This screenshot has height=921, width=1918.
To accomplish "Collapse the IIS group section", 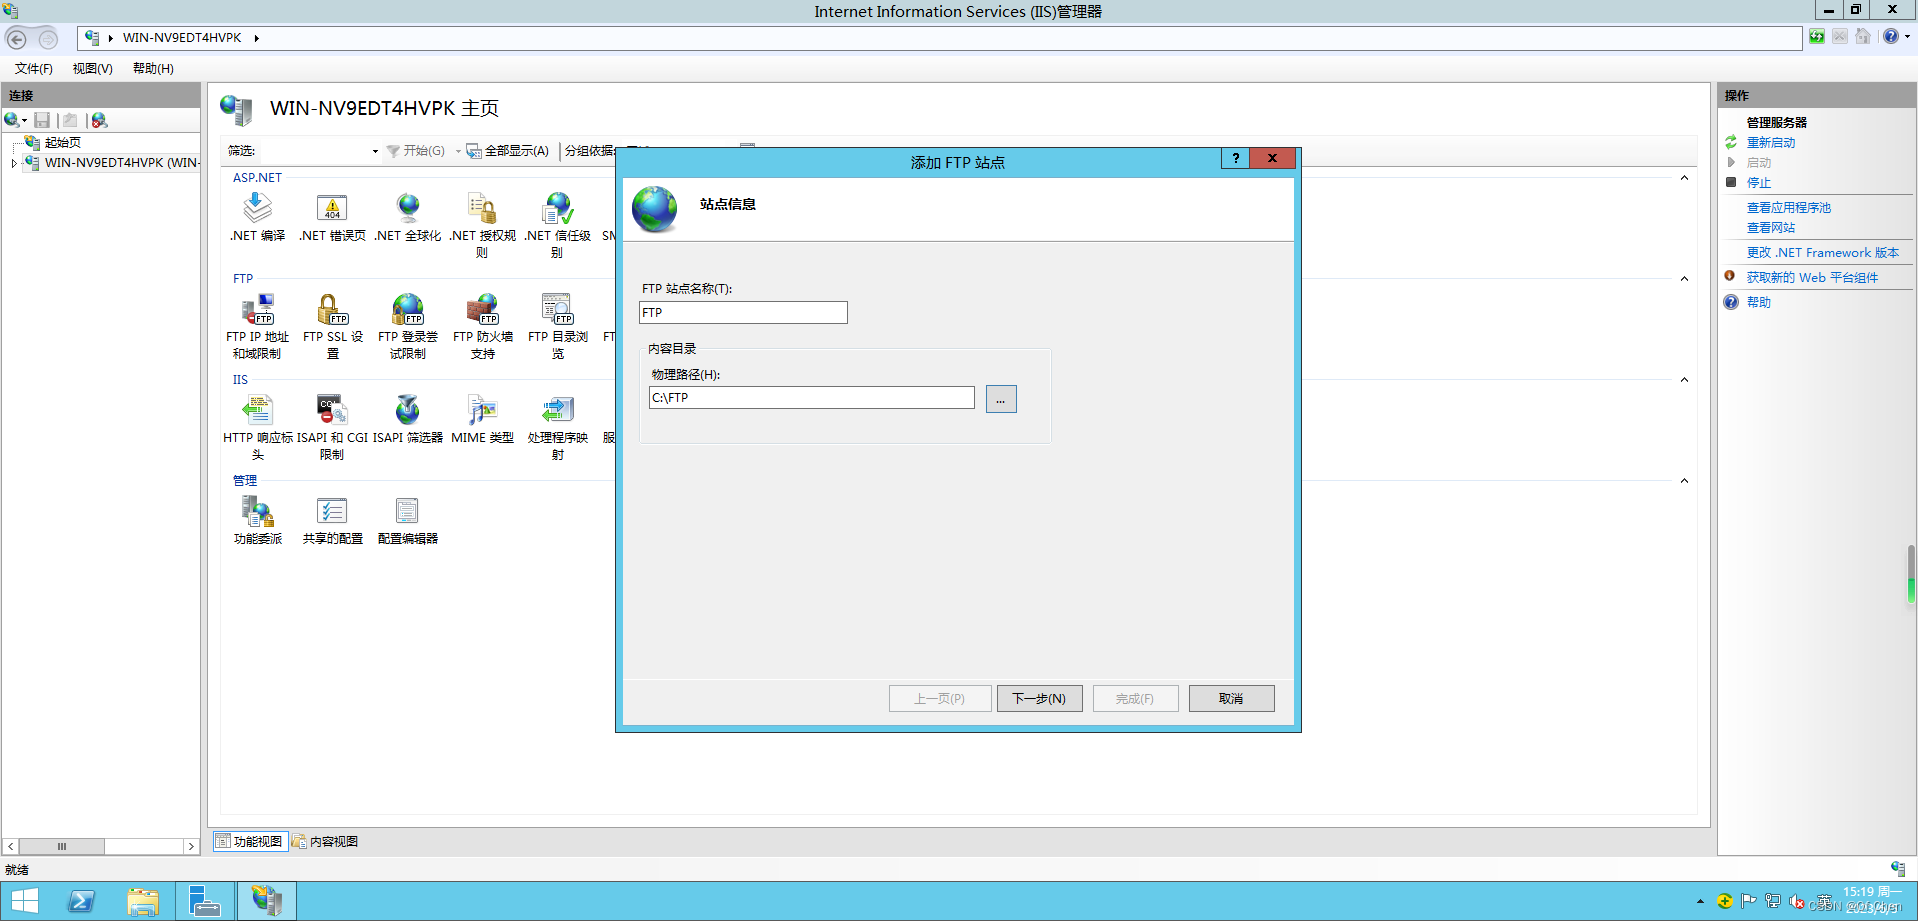I will pos(1684,380).
